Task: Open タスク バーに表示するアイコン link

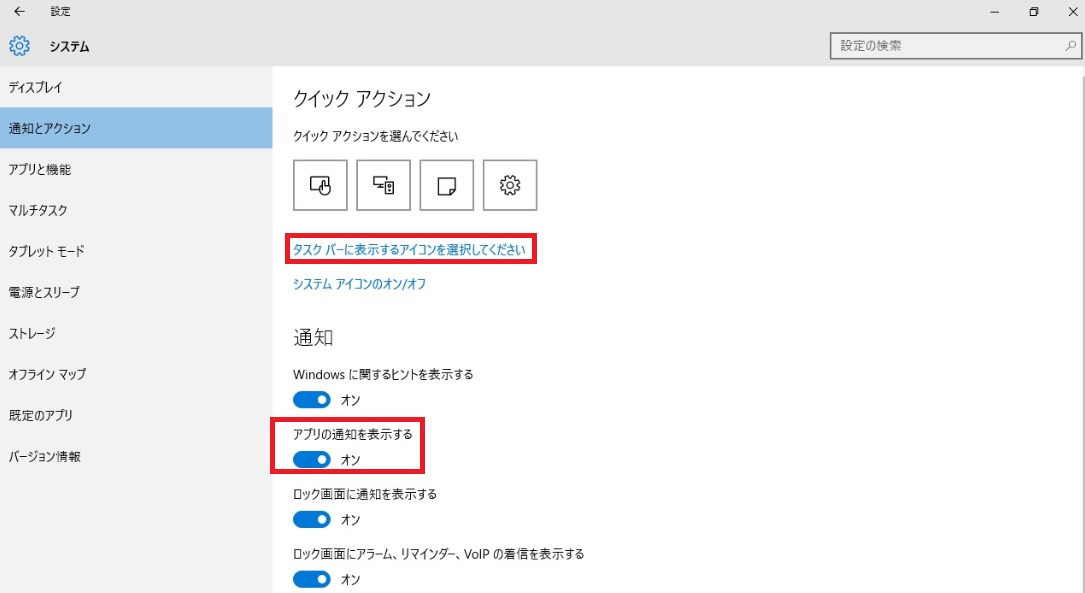Action: coord(409,250)
